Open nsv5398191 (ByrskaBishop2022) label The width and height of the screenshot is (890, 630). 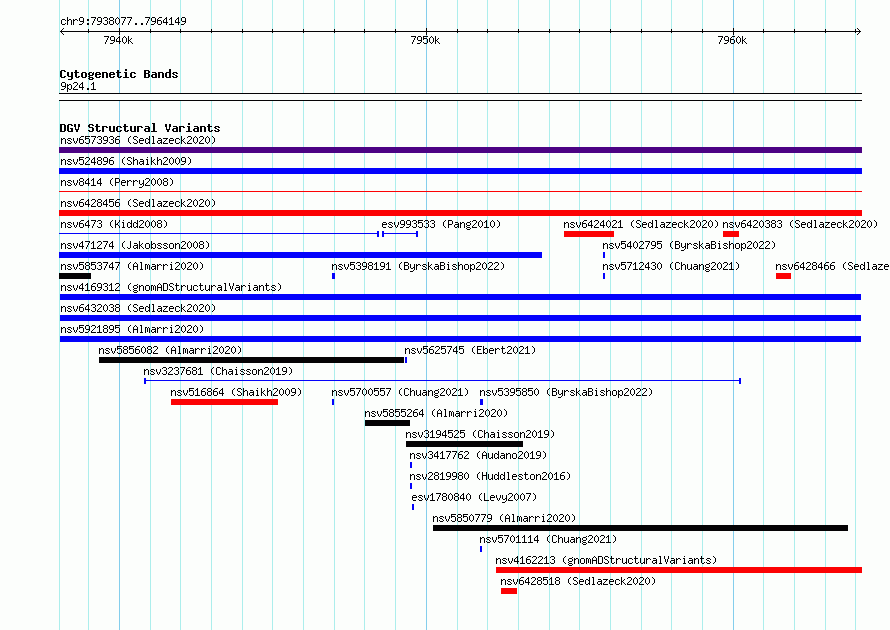(418, 266)
